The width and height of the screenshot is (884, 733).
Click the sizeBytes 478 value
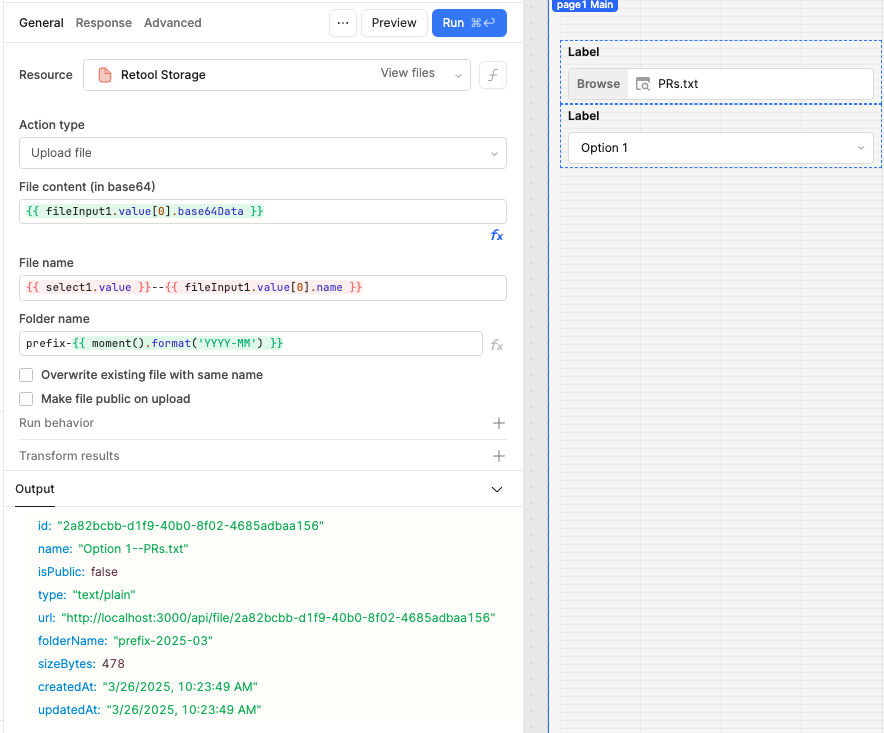pyautogui.click(x=113, y=664)
